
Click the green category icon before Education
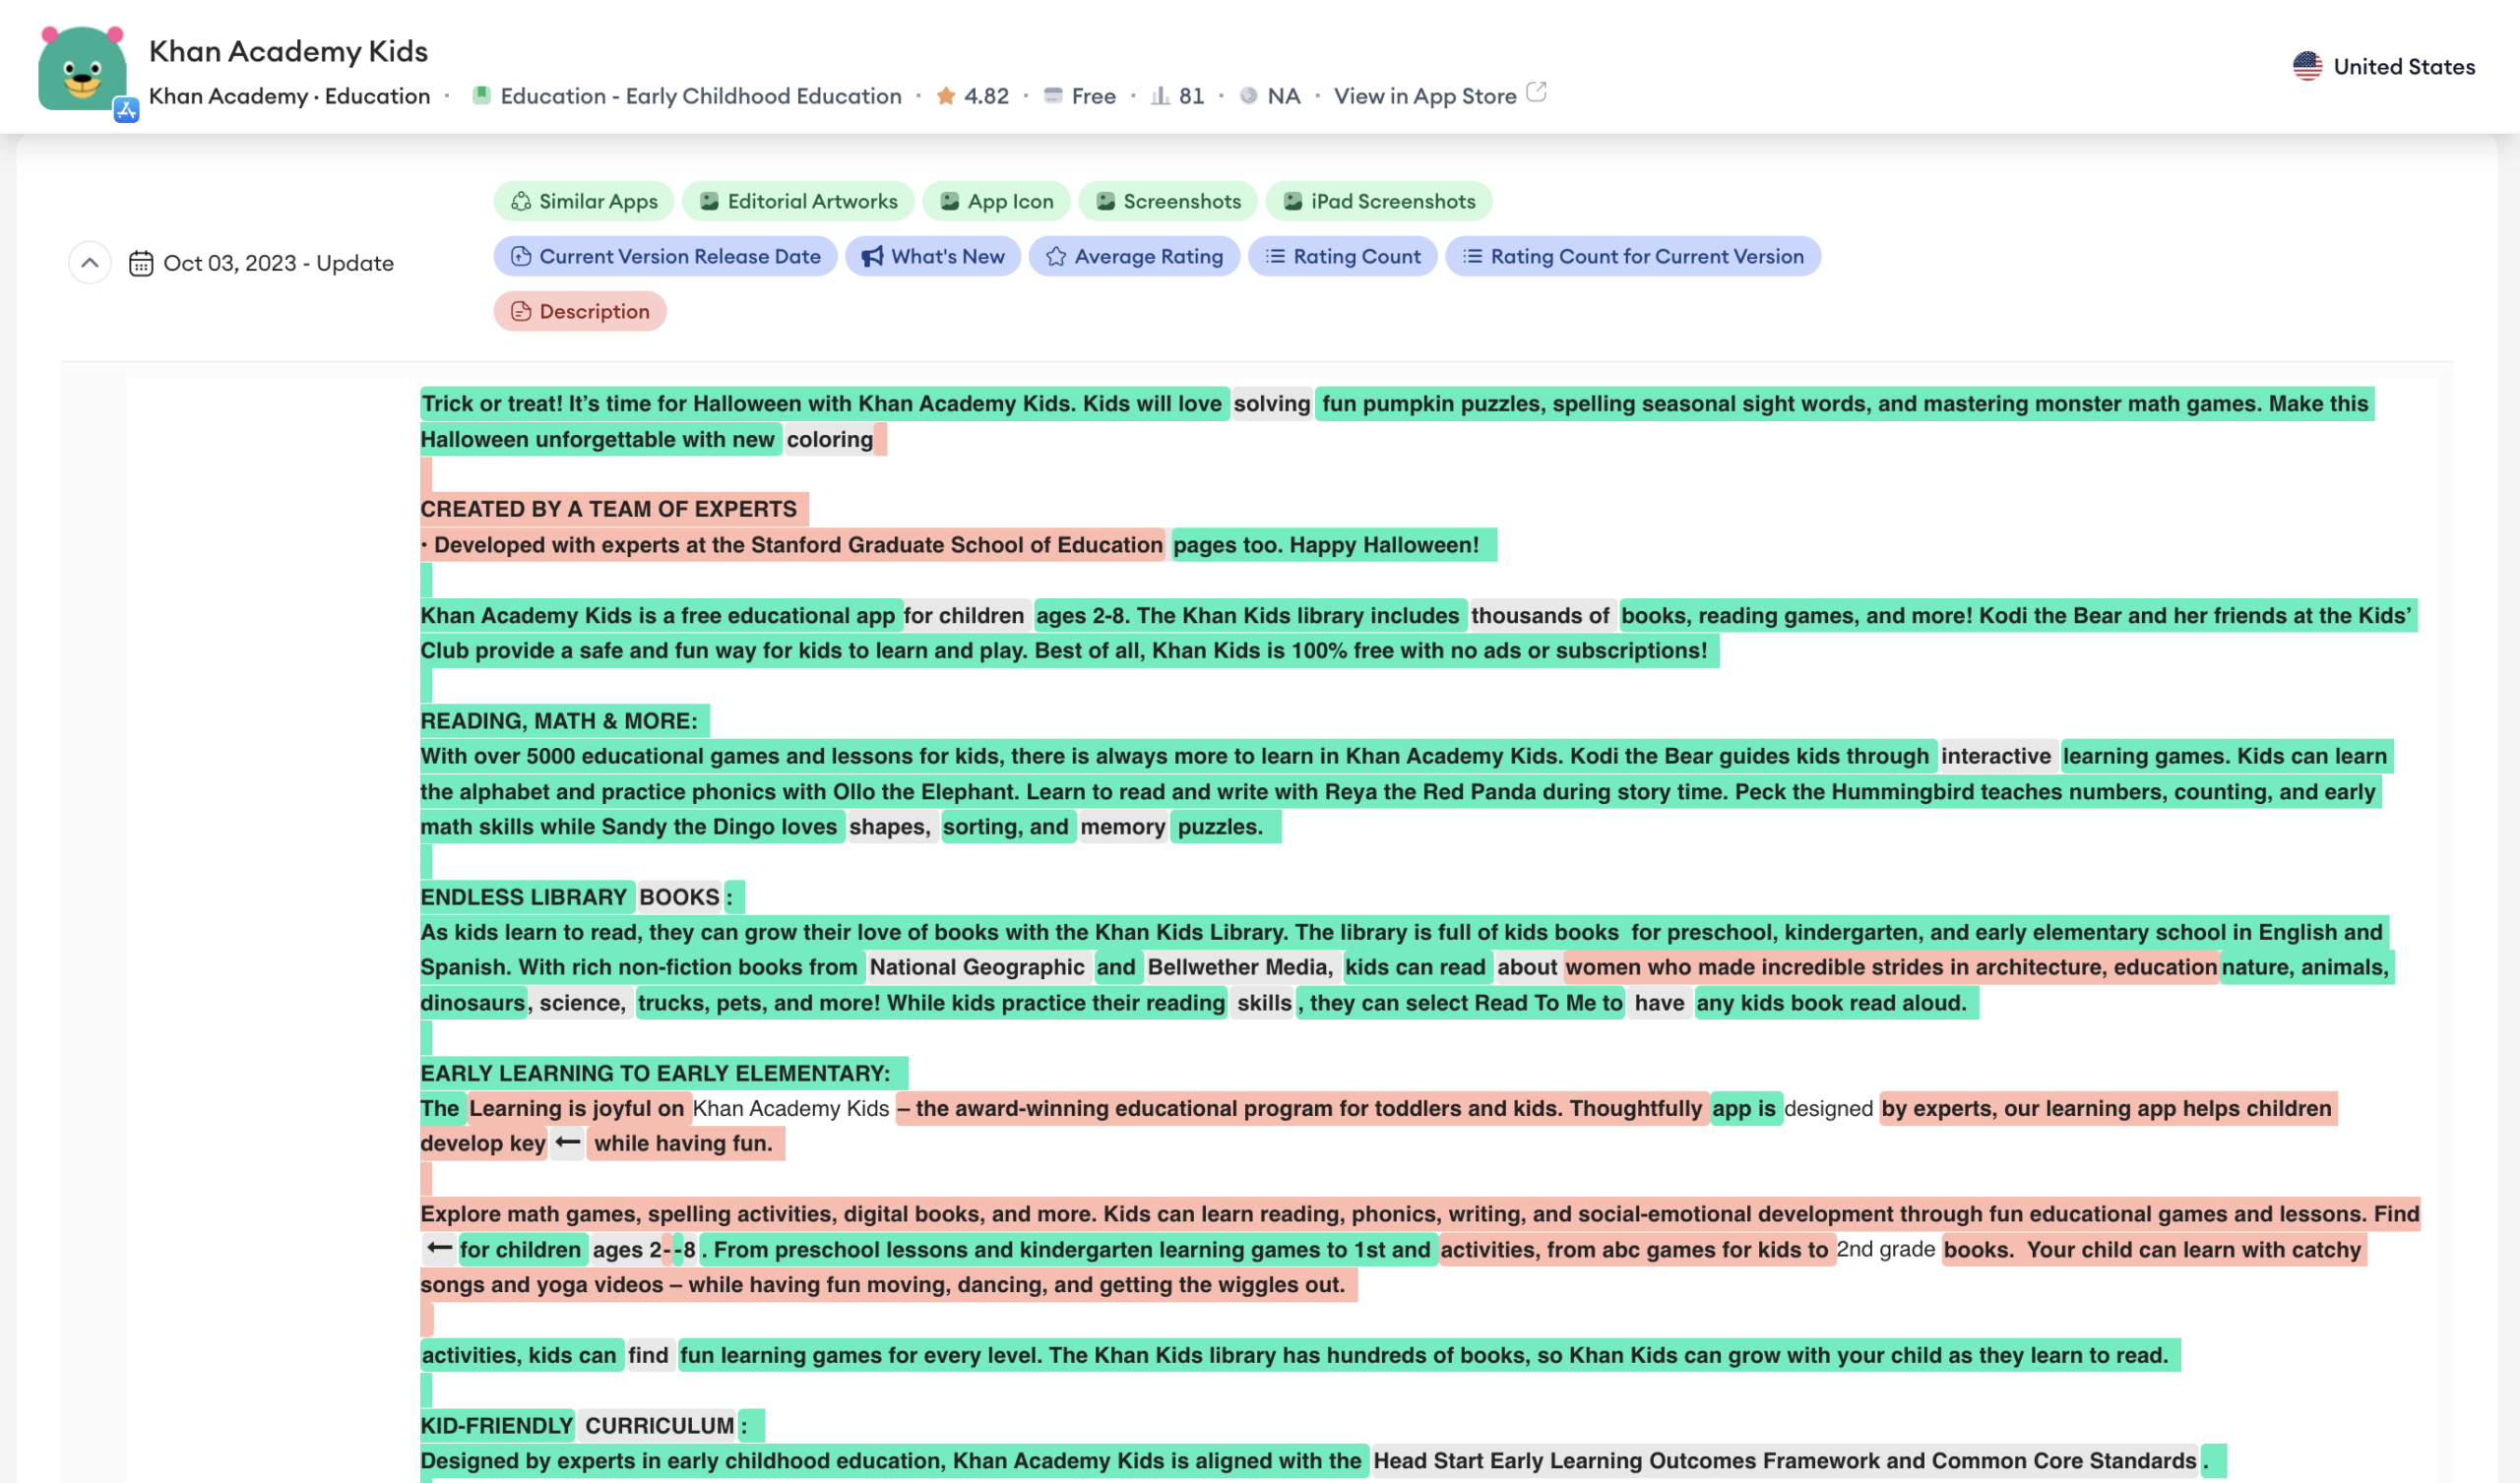(481, 95)
